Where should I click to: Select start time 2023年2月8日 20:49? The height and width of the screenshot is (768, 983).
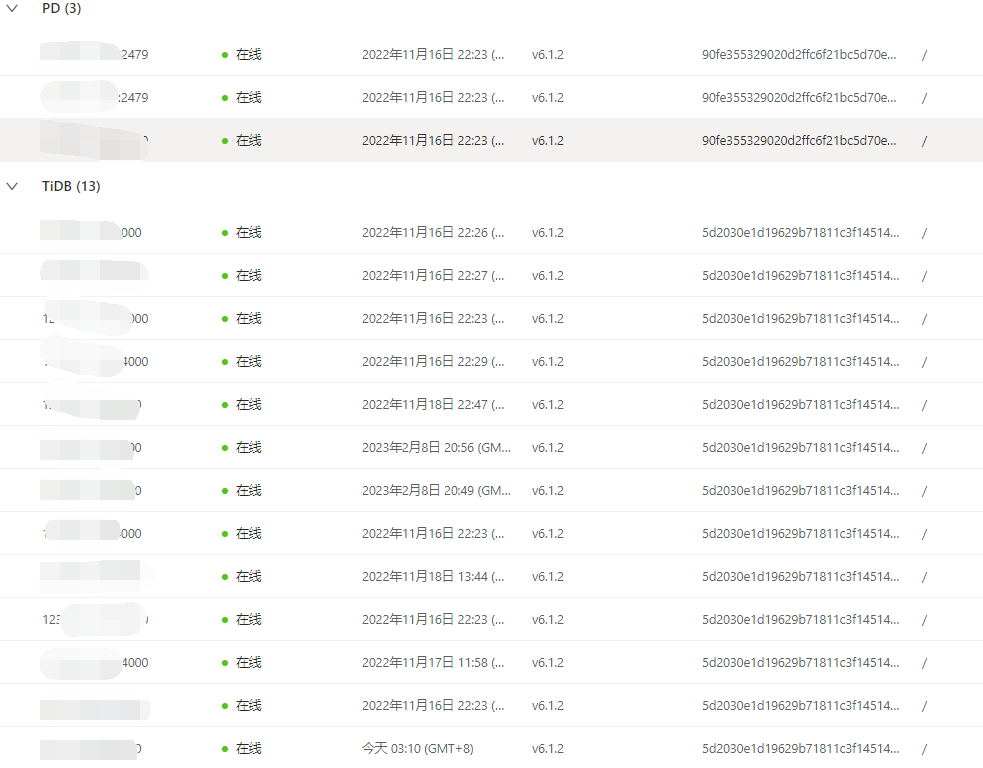click(x=436, y=491)
